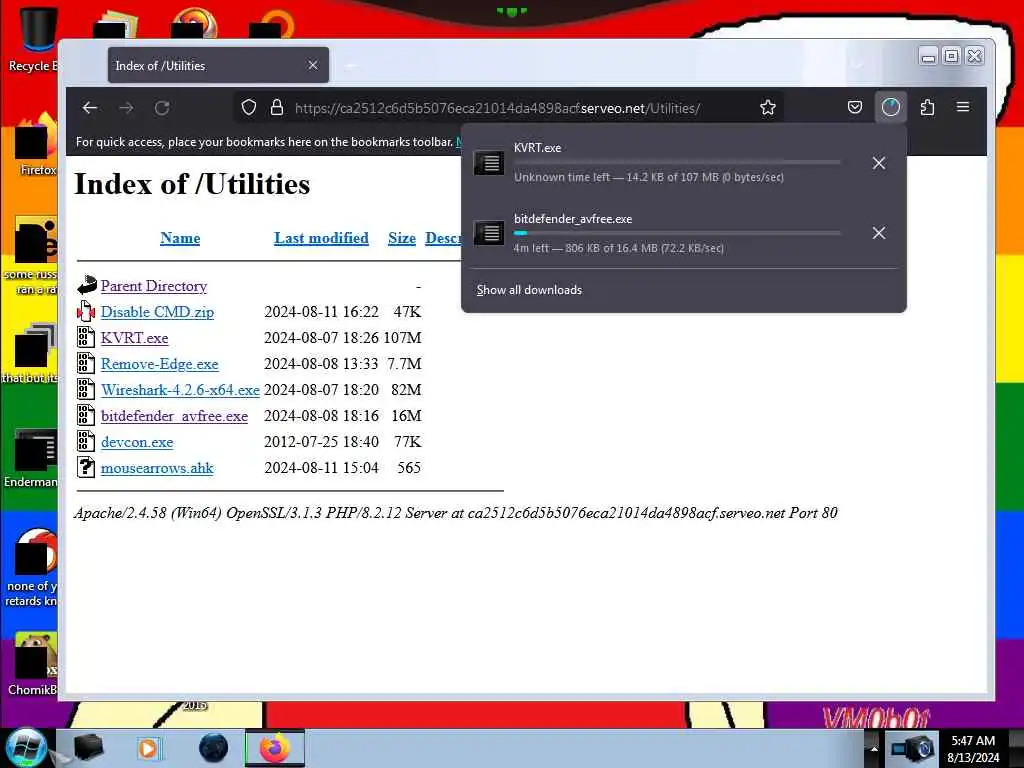
Task: Sort listing by Name column
Action: 180,238
